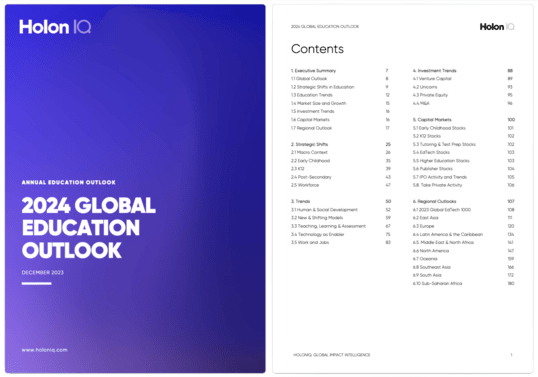Image resolution: width=538 pixels, height=377 pixels.
Task: Open the 6.3 Europe contents entry
Action: click(x=423, y=226)
